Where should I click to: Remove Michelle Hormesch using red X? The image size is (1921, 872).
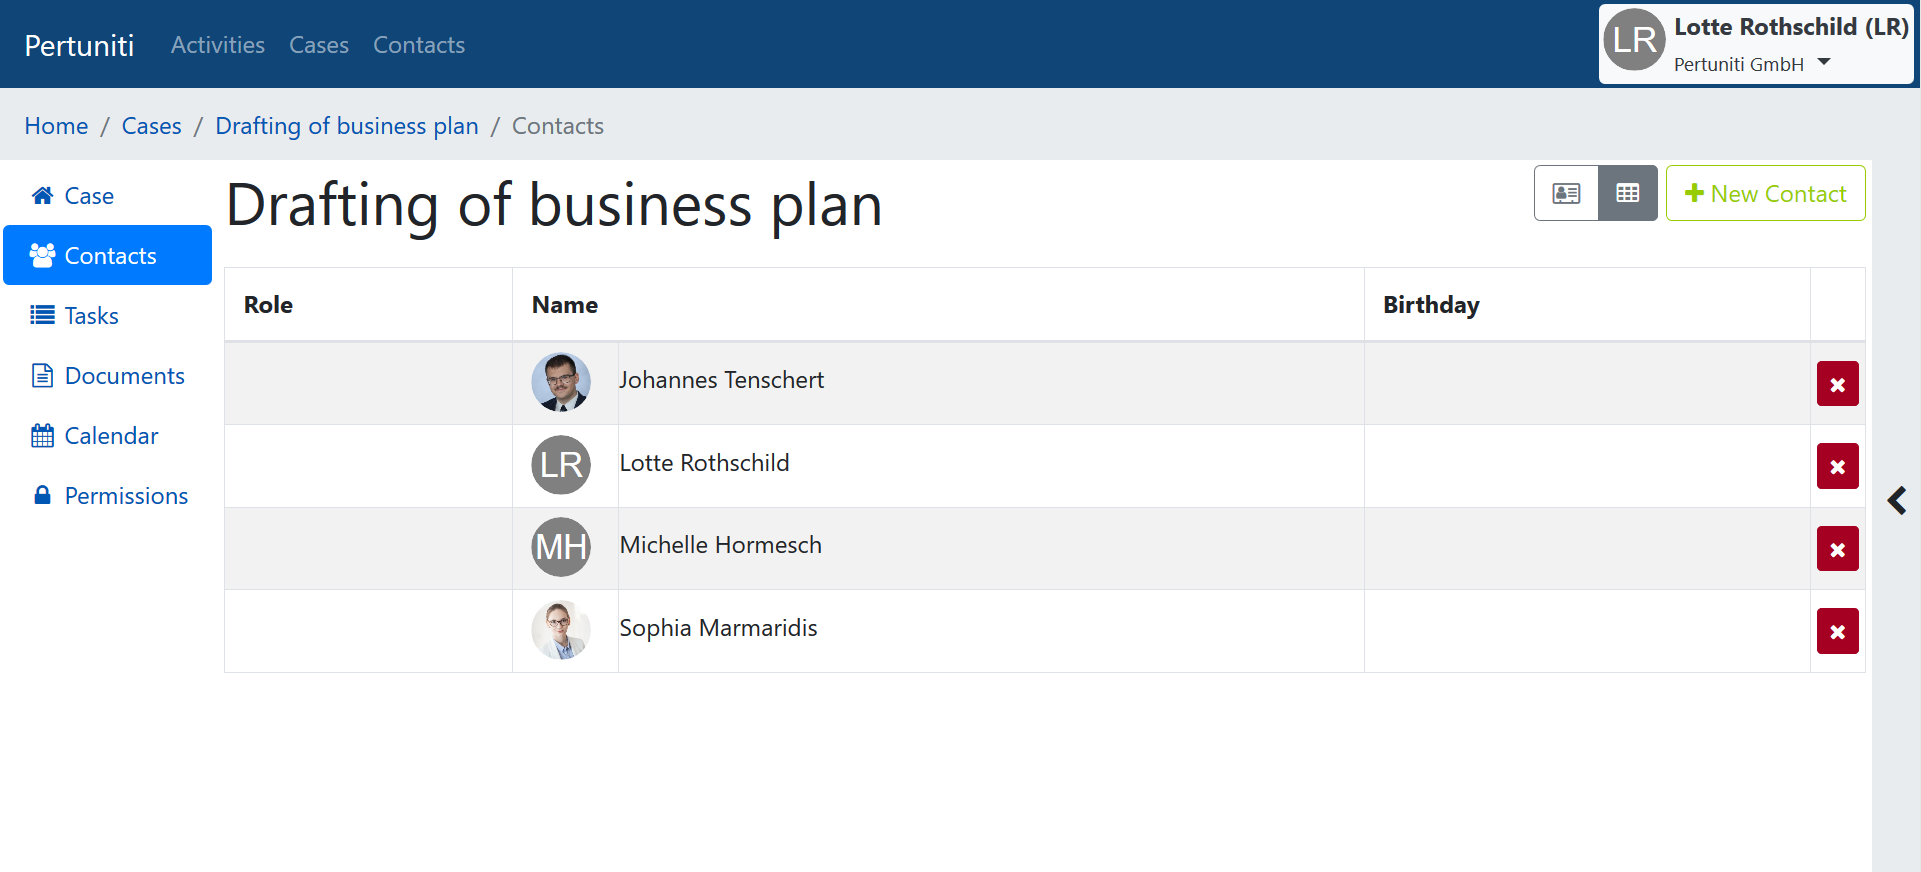pyautogui.click(x=1837, y=549)
